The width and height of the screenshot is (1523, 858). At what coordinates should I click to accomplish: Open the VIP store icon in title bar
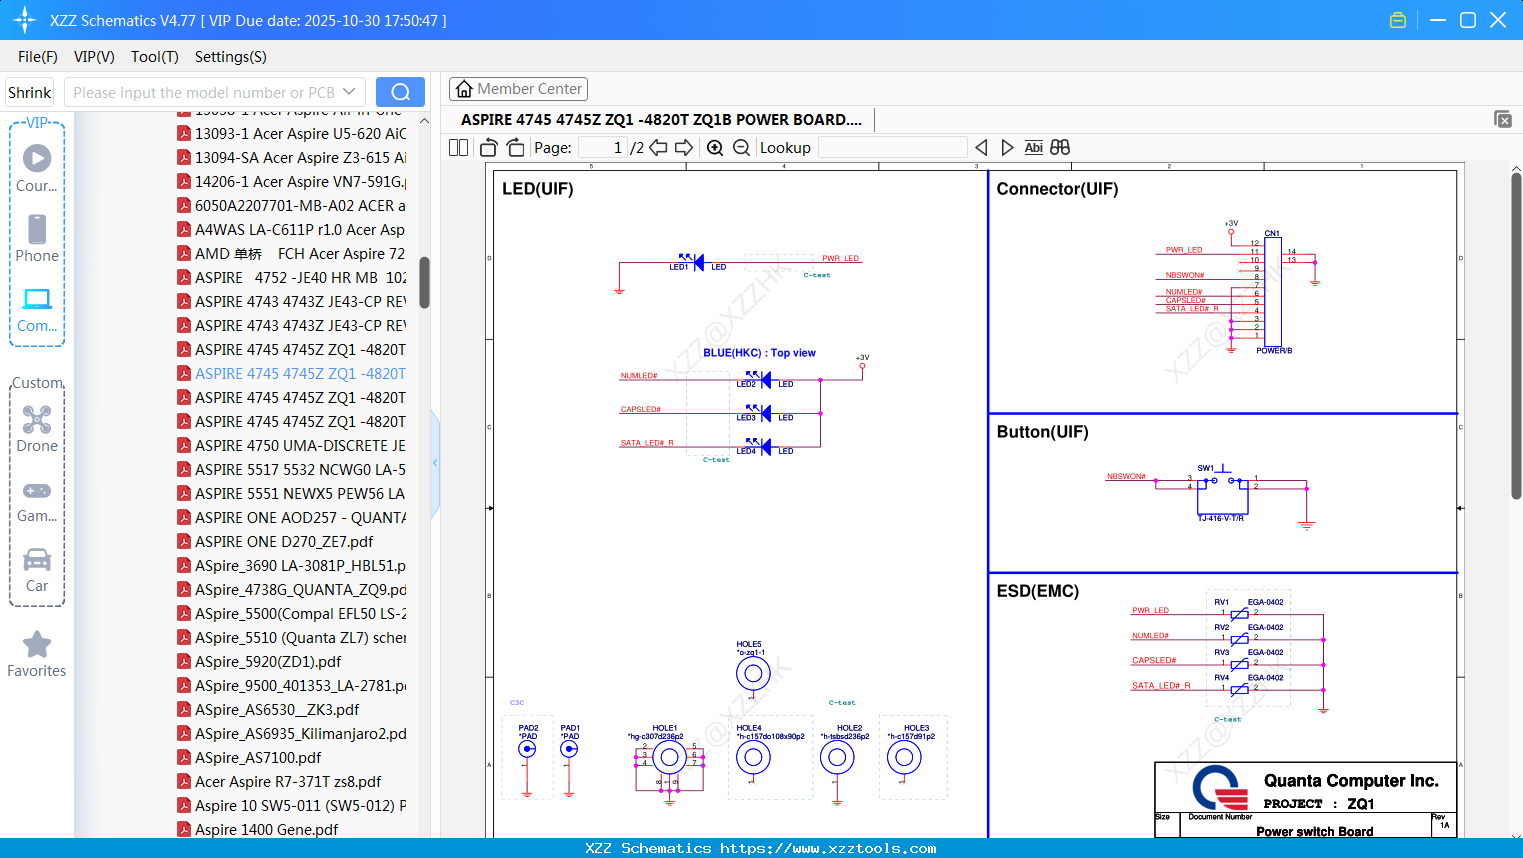tap(1398, 20)
